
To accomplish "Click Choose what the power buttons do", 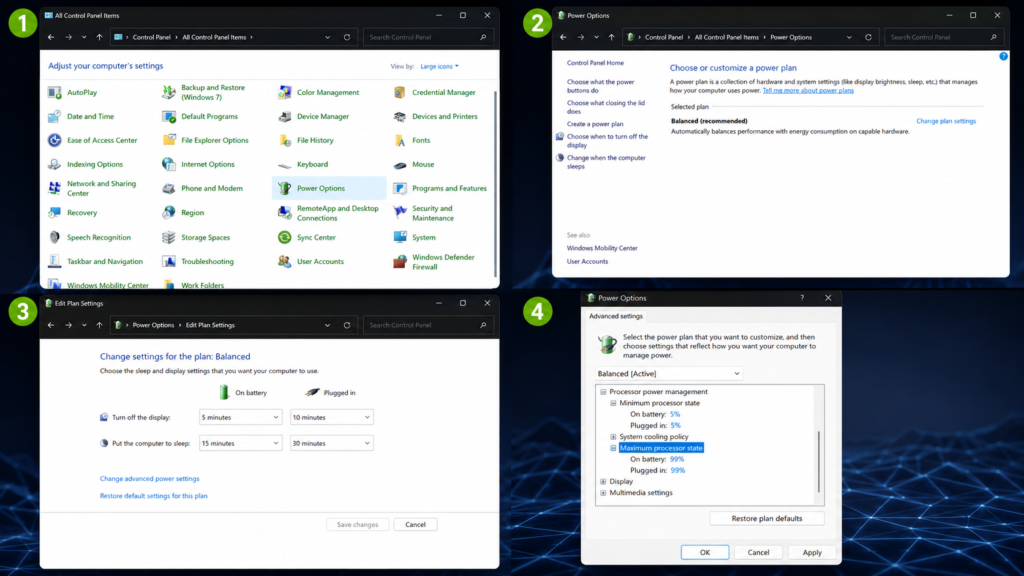I will pos(600,86).
